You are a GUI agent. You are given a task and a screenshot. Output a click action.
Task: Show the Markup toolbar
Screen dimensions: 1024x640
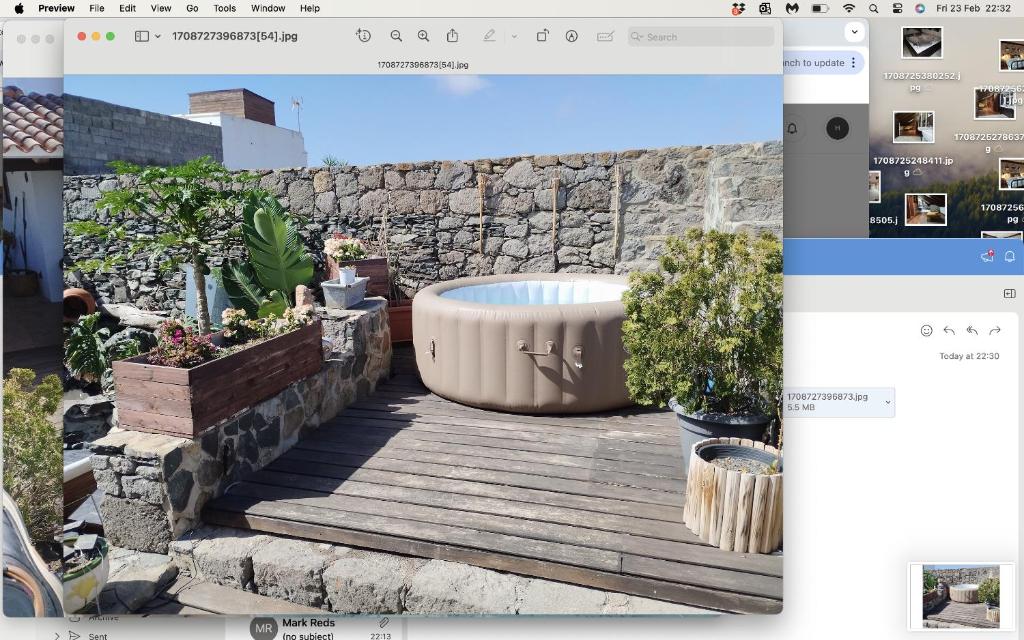click(x=571, y=37)
